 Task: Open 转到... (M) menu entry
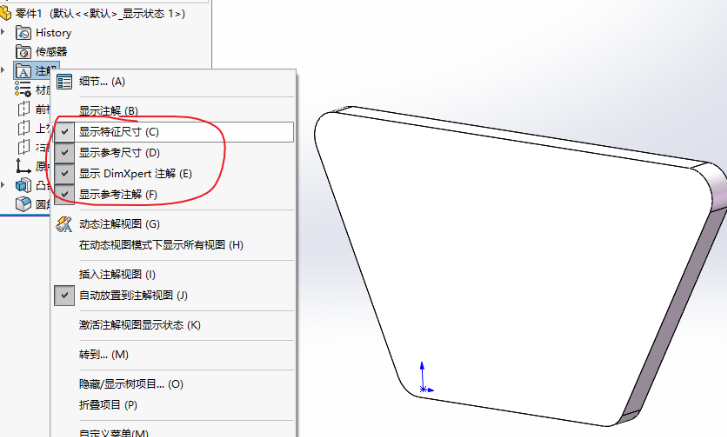[104, 355]
